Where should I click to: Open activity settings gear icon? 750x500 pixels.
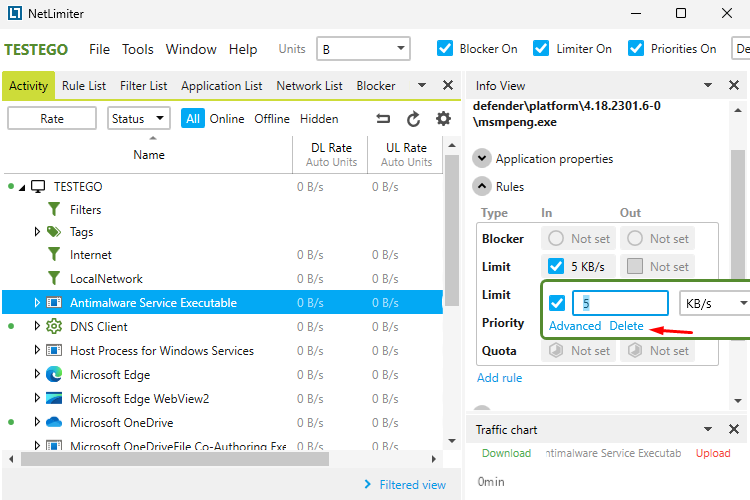click(443, 119)
